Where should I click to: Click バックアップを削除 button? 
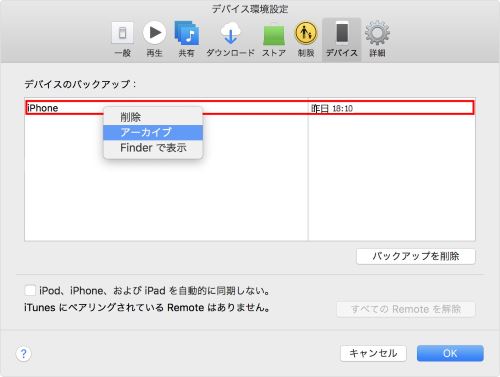[416, 256]
